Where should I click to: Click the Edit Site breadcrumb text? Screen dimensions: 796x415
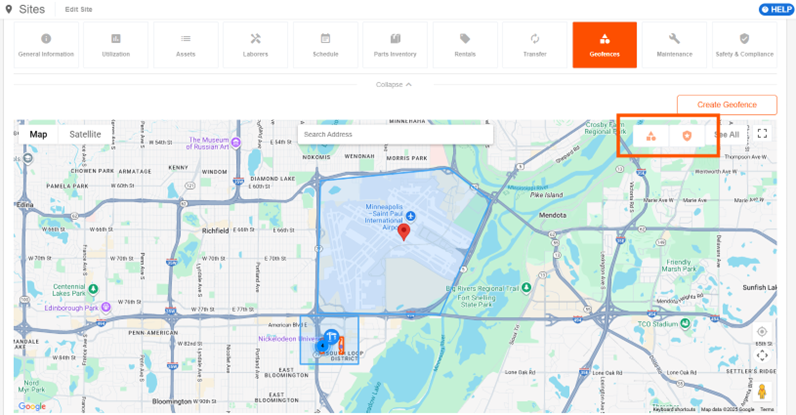click(x=79, y=9)
